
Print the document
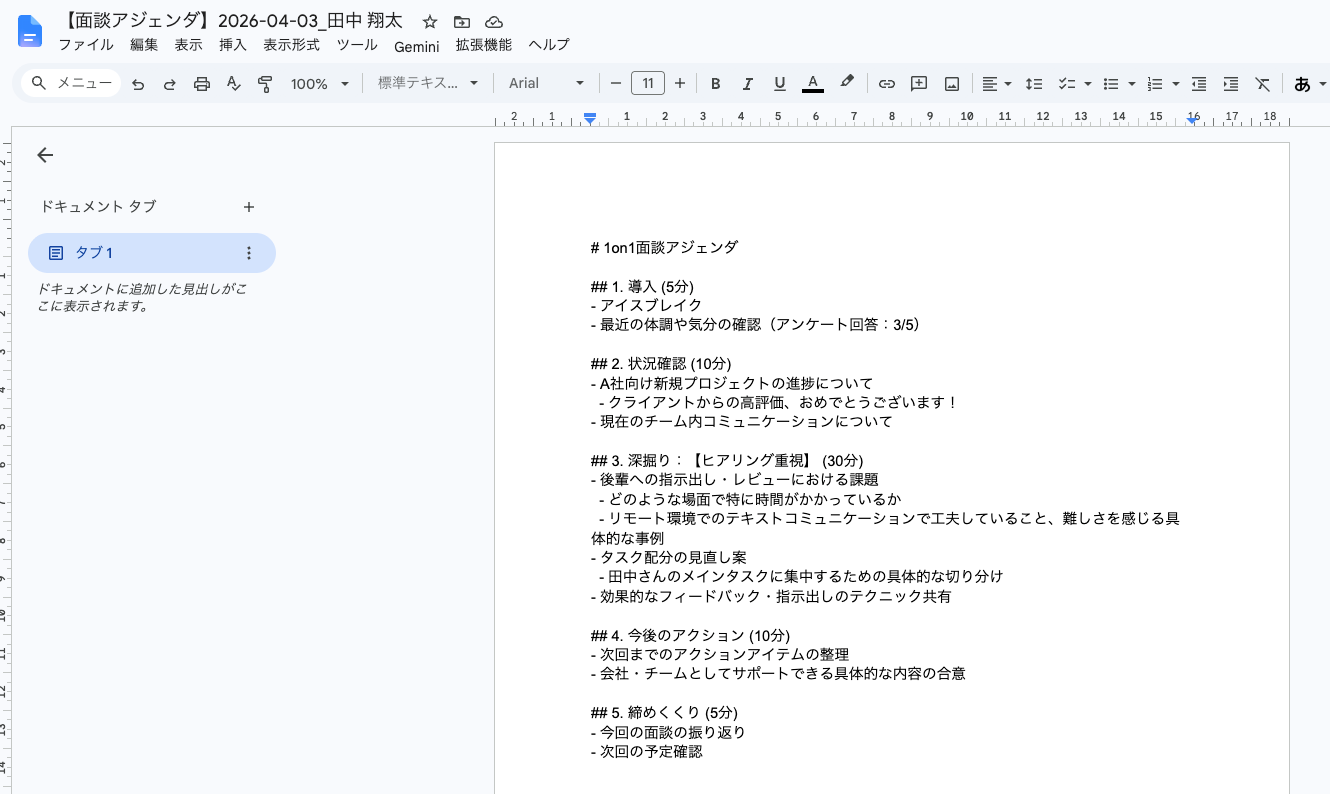pos(202,84)
